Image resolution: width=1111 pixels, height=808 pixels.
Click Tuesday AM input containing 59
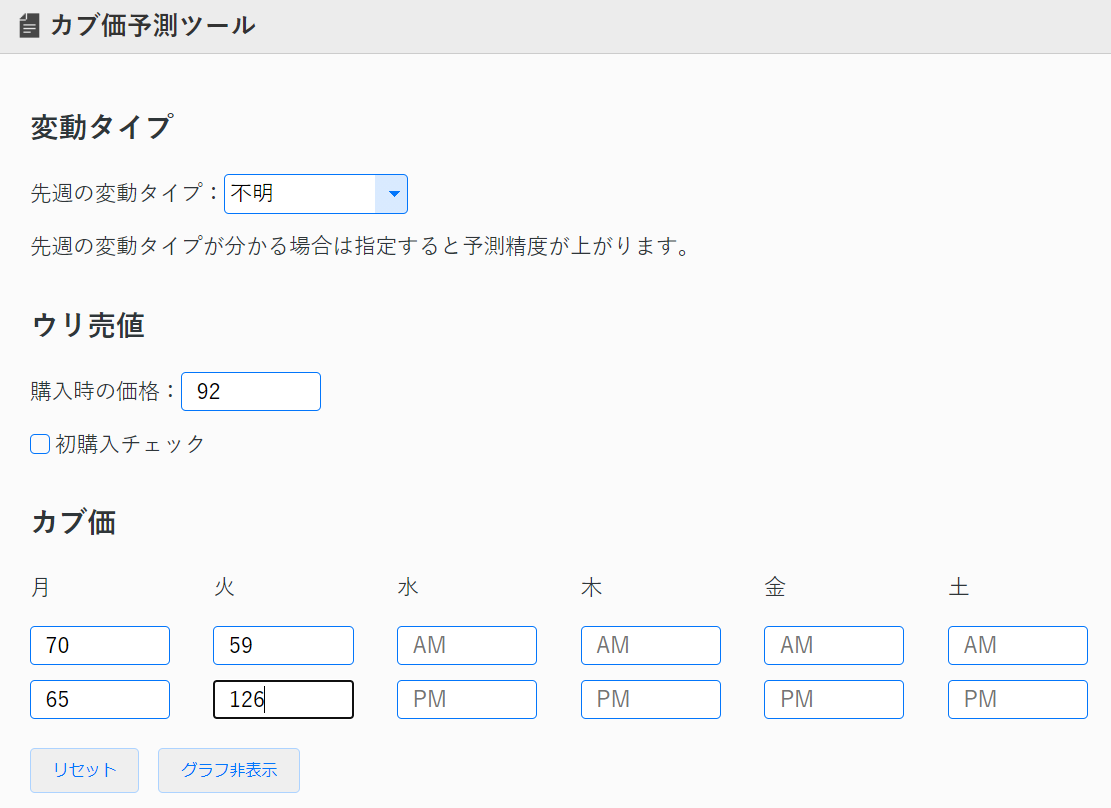coord(283,645)
